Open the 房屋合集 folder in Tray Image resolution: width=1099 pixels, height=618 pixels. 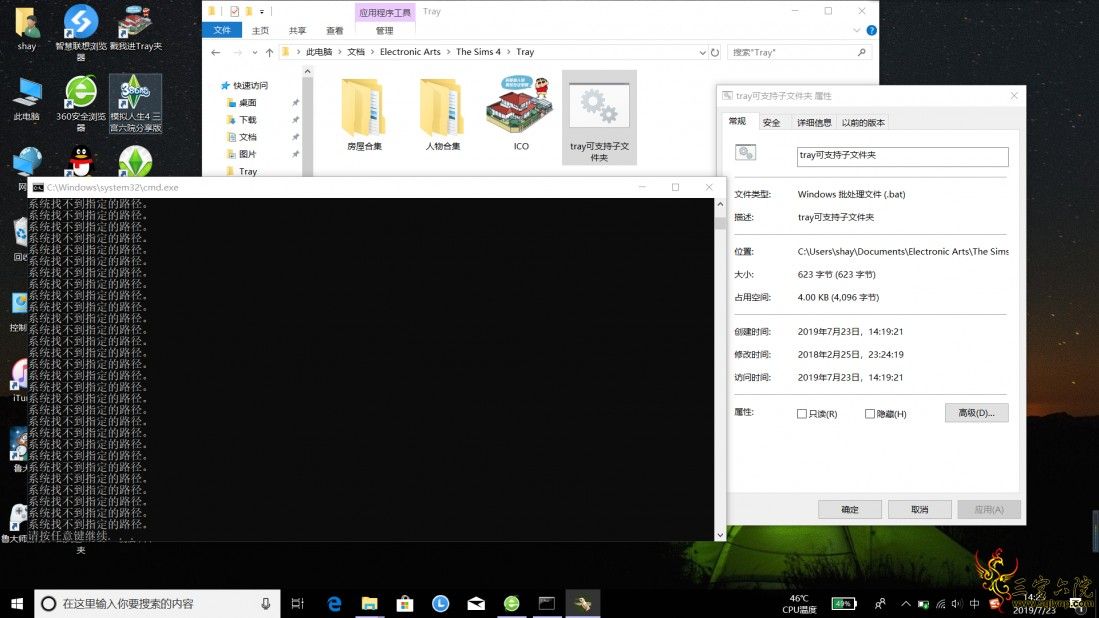(364, 115)
